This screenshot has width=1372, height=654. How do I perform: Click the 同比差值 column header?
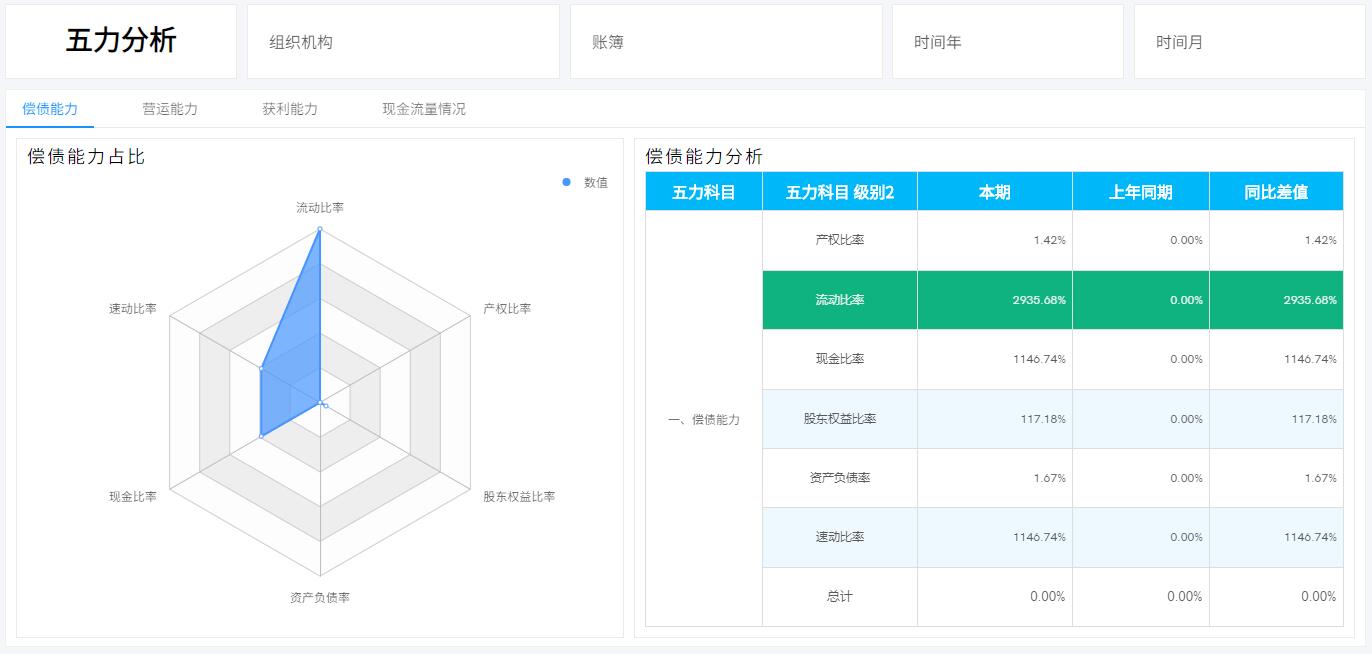point(1276,191)
